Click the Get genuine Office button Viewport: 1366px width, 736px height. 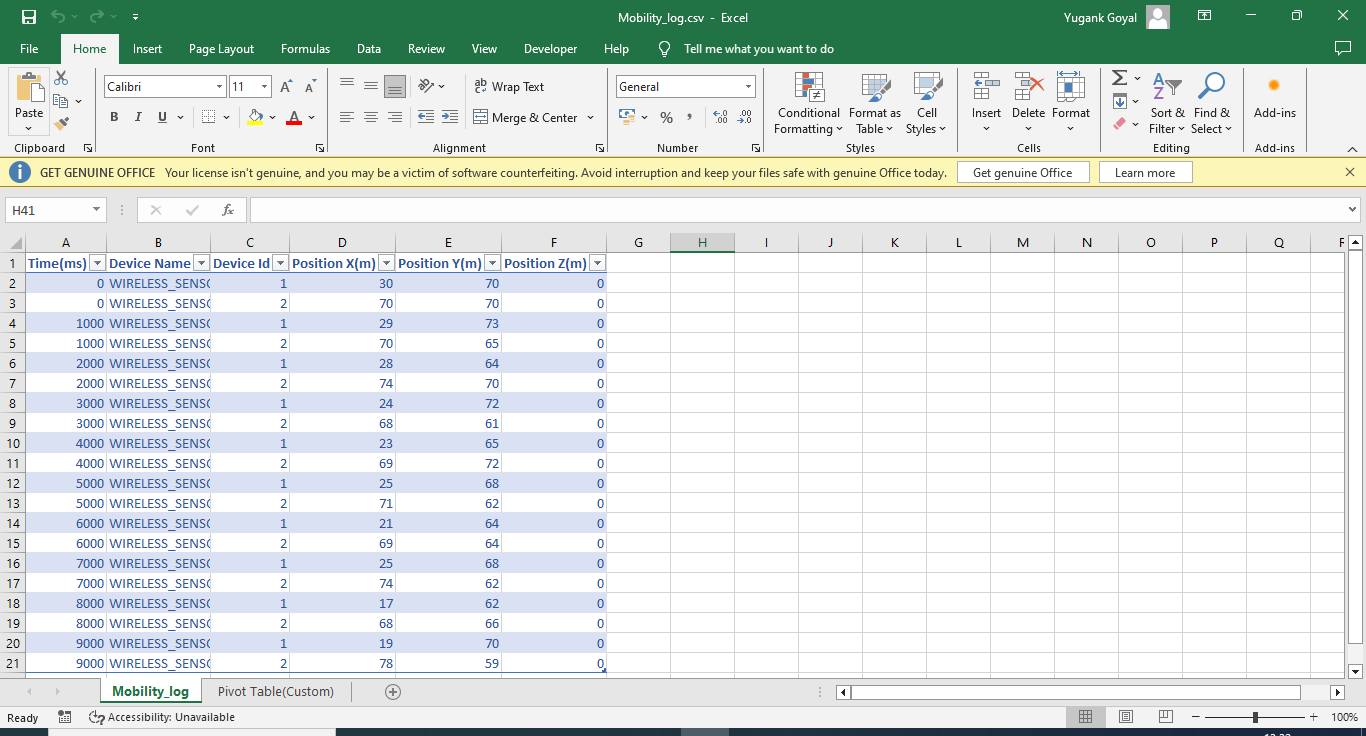(x=1022, y=173)
